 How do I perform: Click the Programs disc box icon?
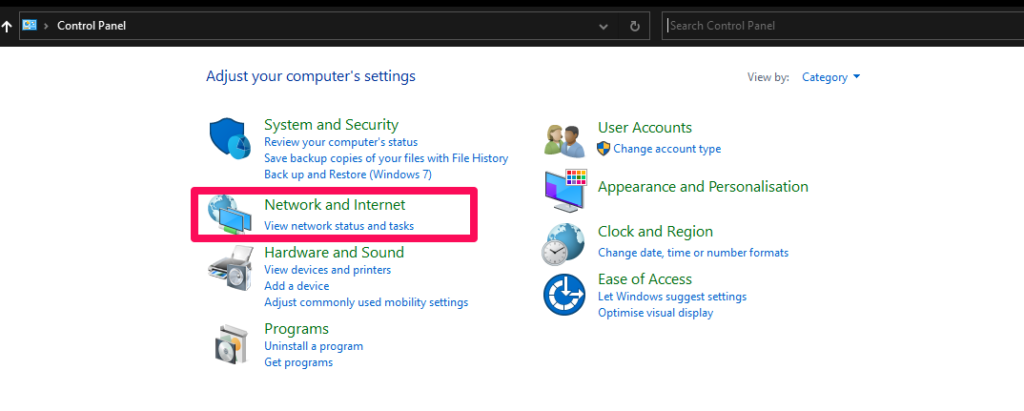[x=232, y=344]
